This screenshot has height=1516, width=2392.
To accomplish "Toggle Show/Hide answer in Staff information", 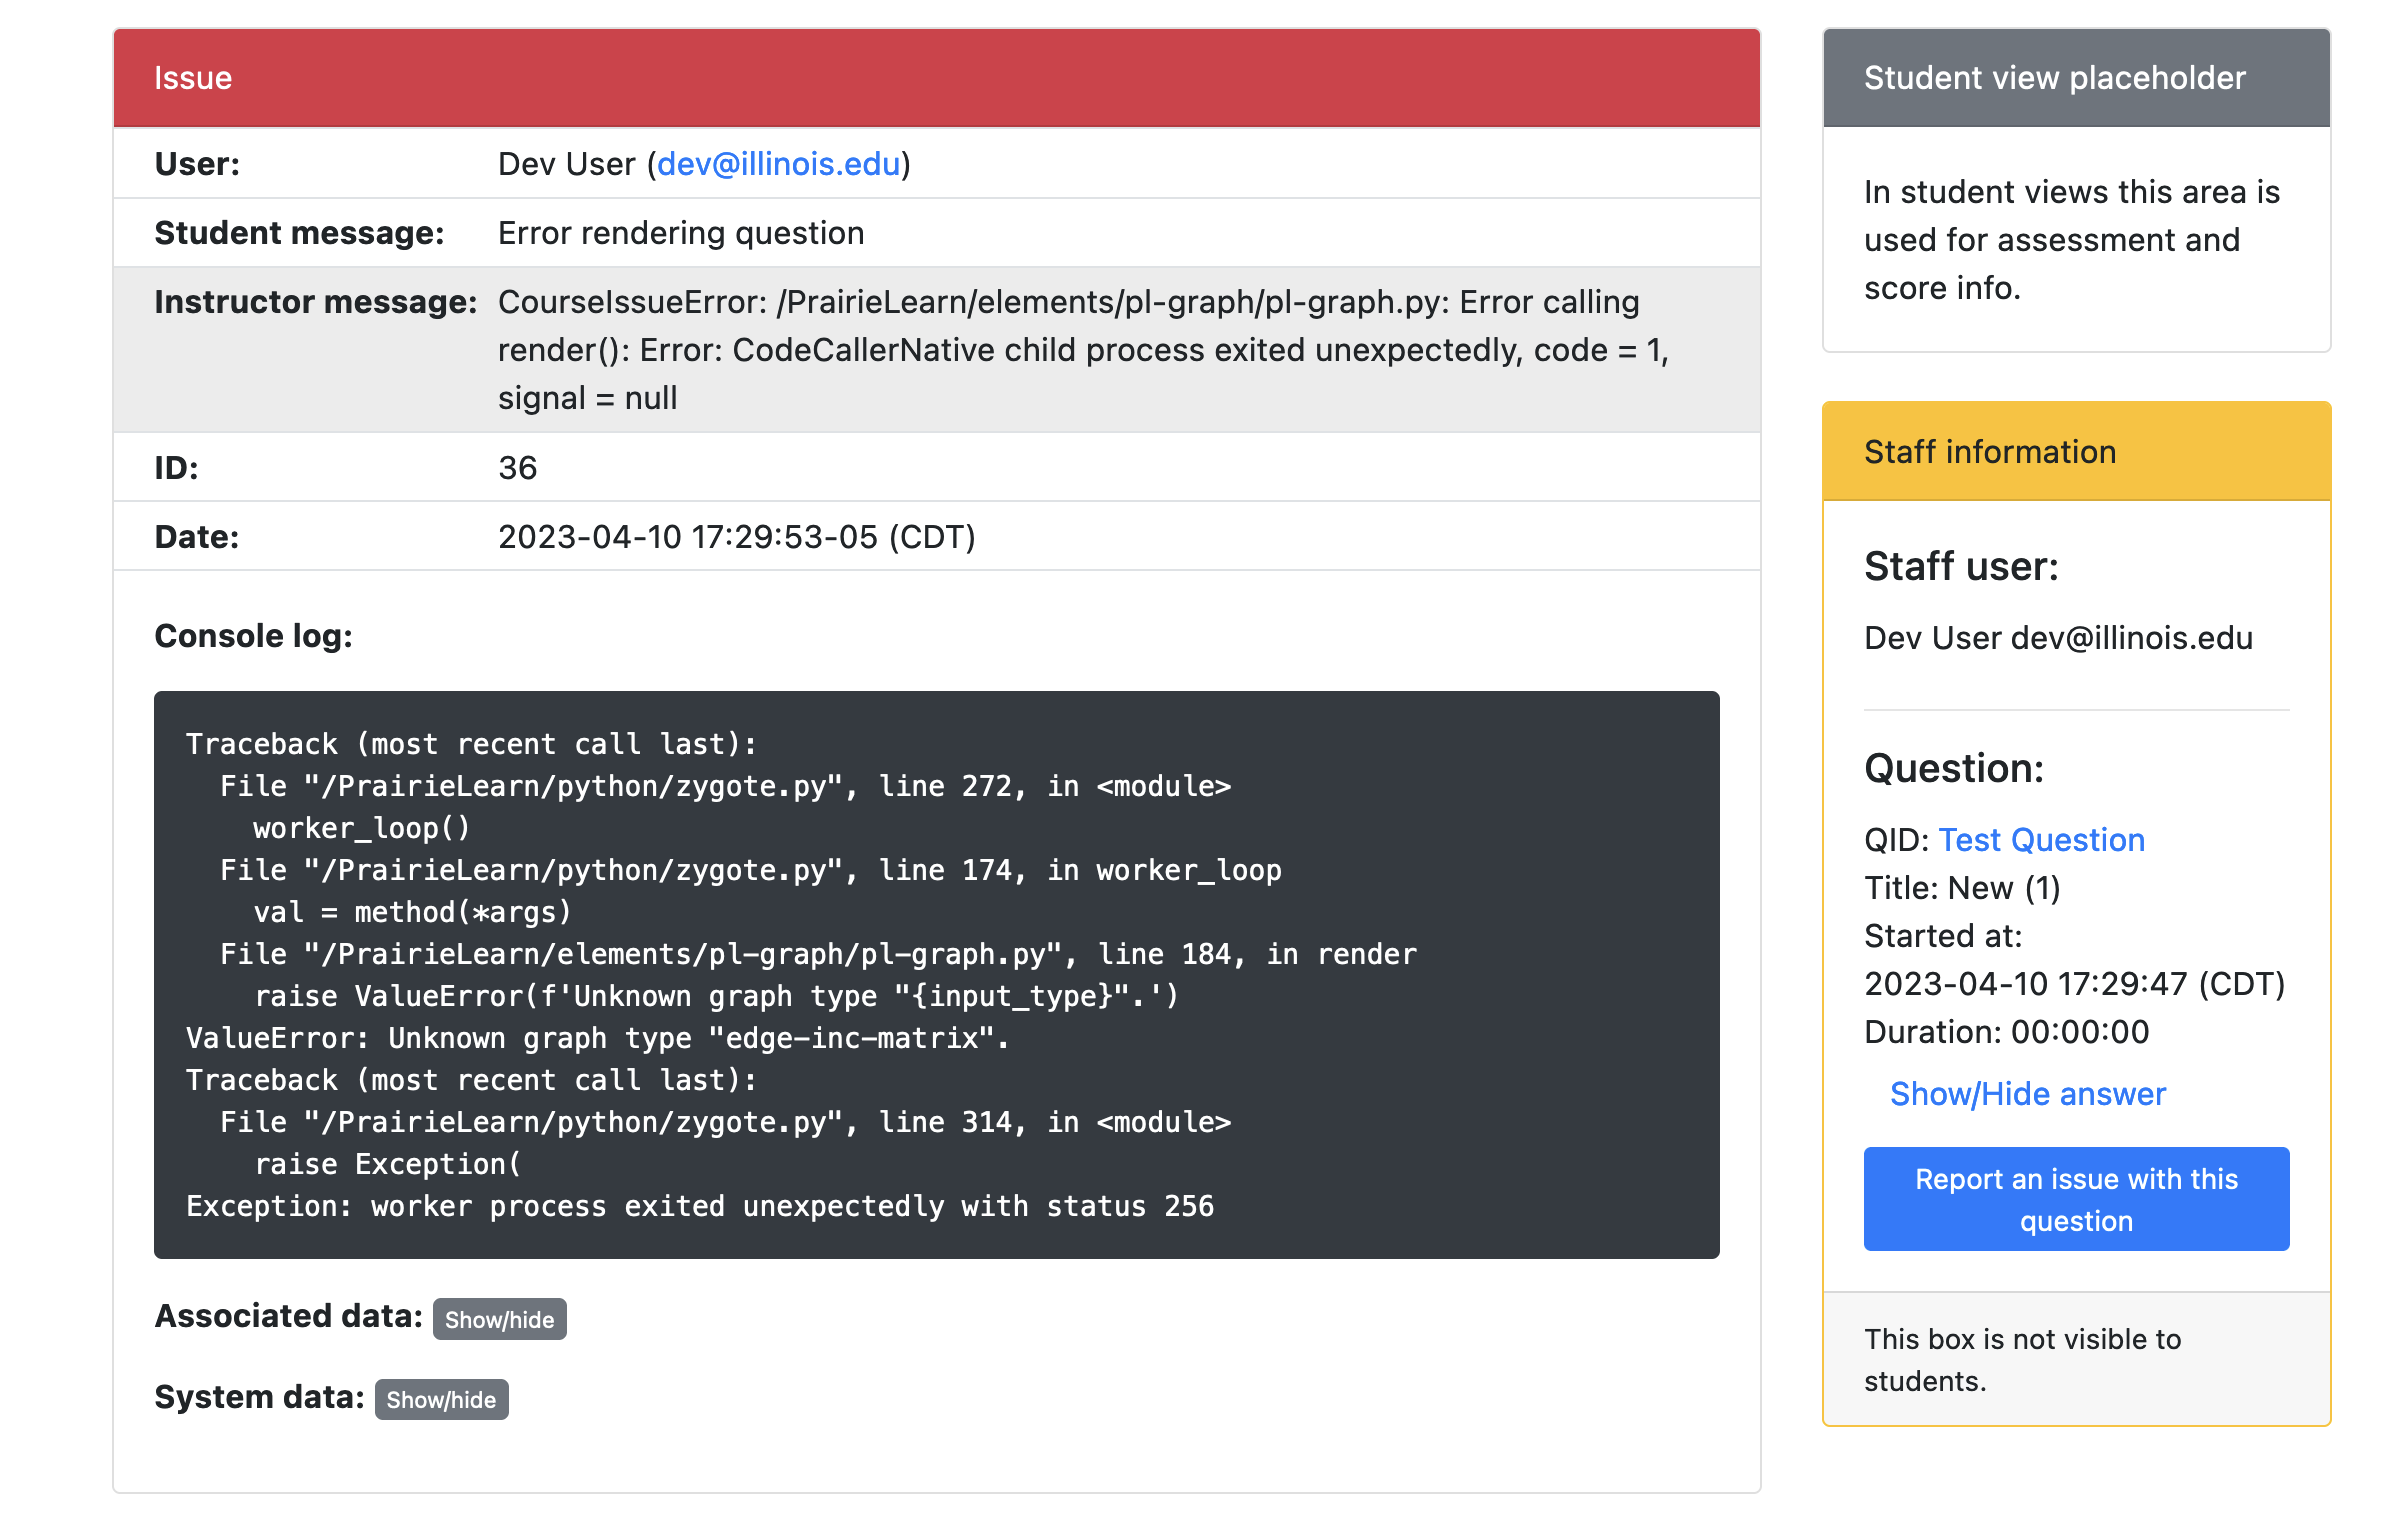I will tap(2026, 1093).
